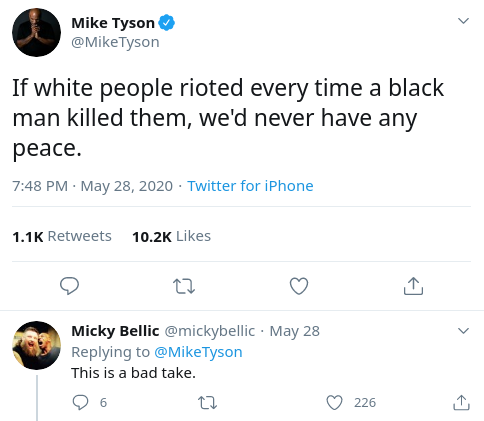Screen dimensions: 484x421
Task: Open Micky Bellic's profile avatar
Action: coord(36,345)
